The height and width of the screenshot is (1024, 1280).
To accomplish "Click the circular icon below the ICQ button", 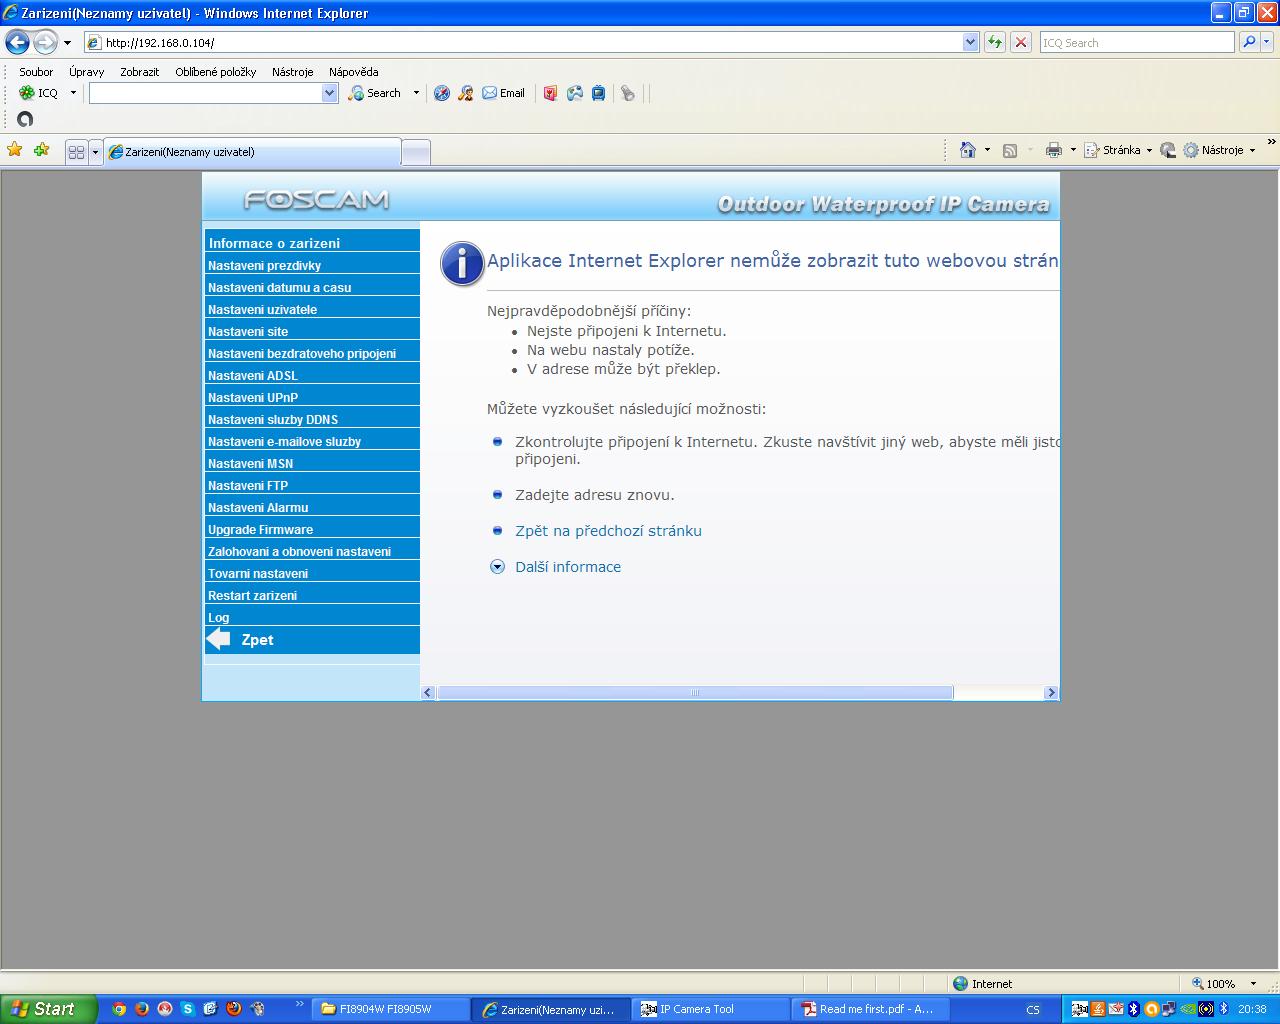I will click(x=25, y=119).
